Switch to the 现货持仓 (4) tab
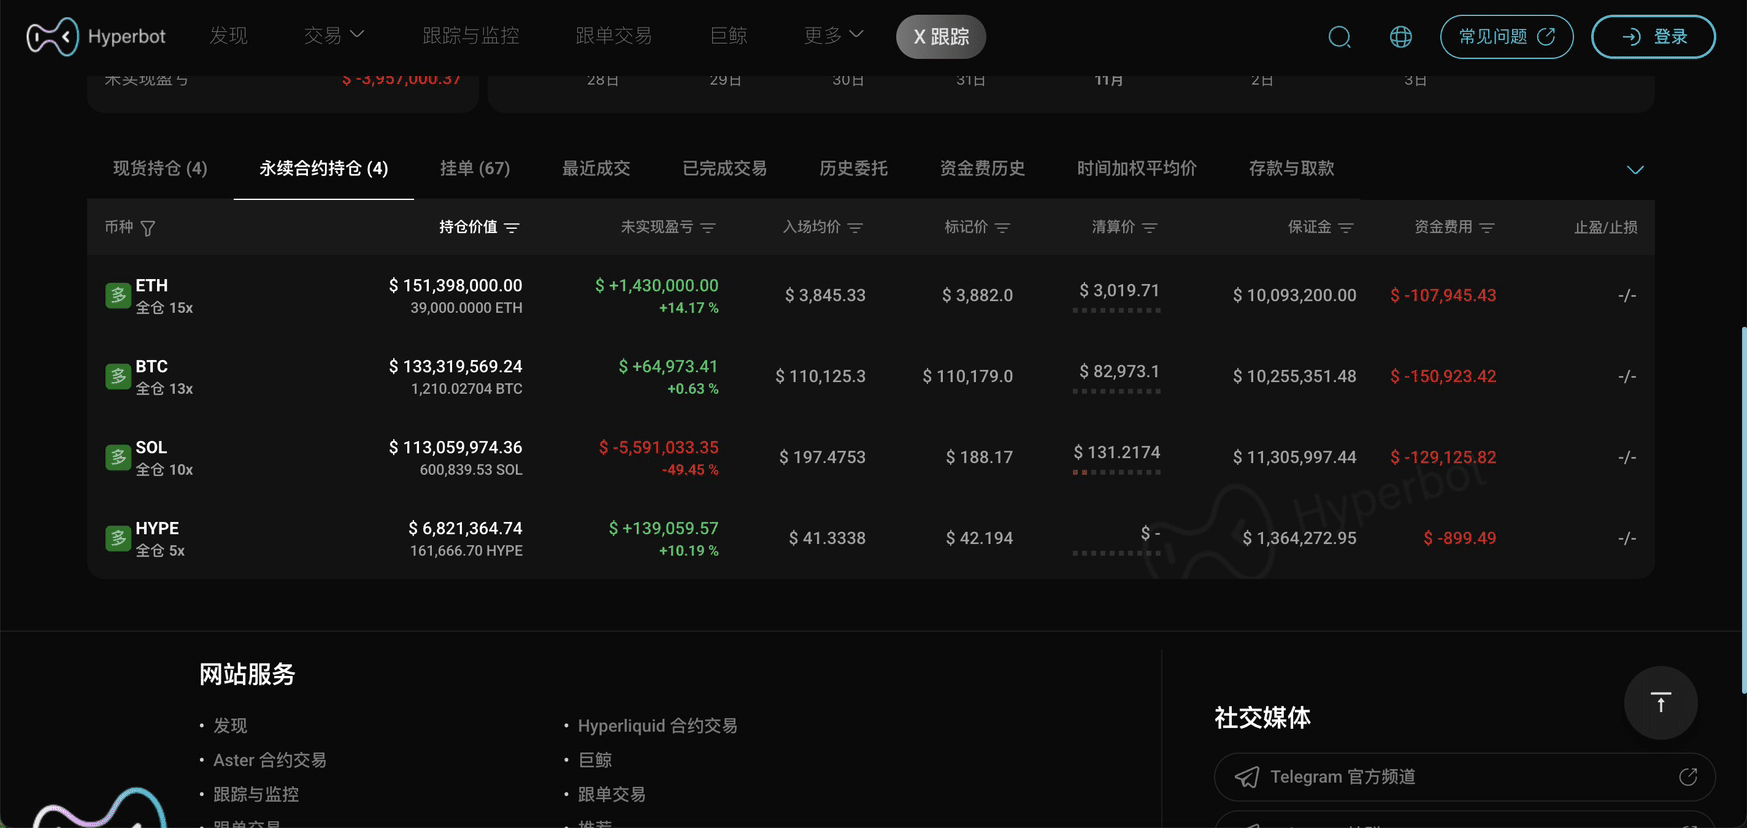 (x=160, y=168)
